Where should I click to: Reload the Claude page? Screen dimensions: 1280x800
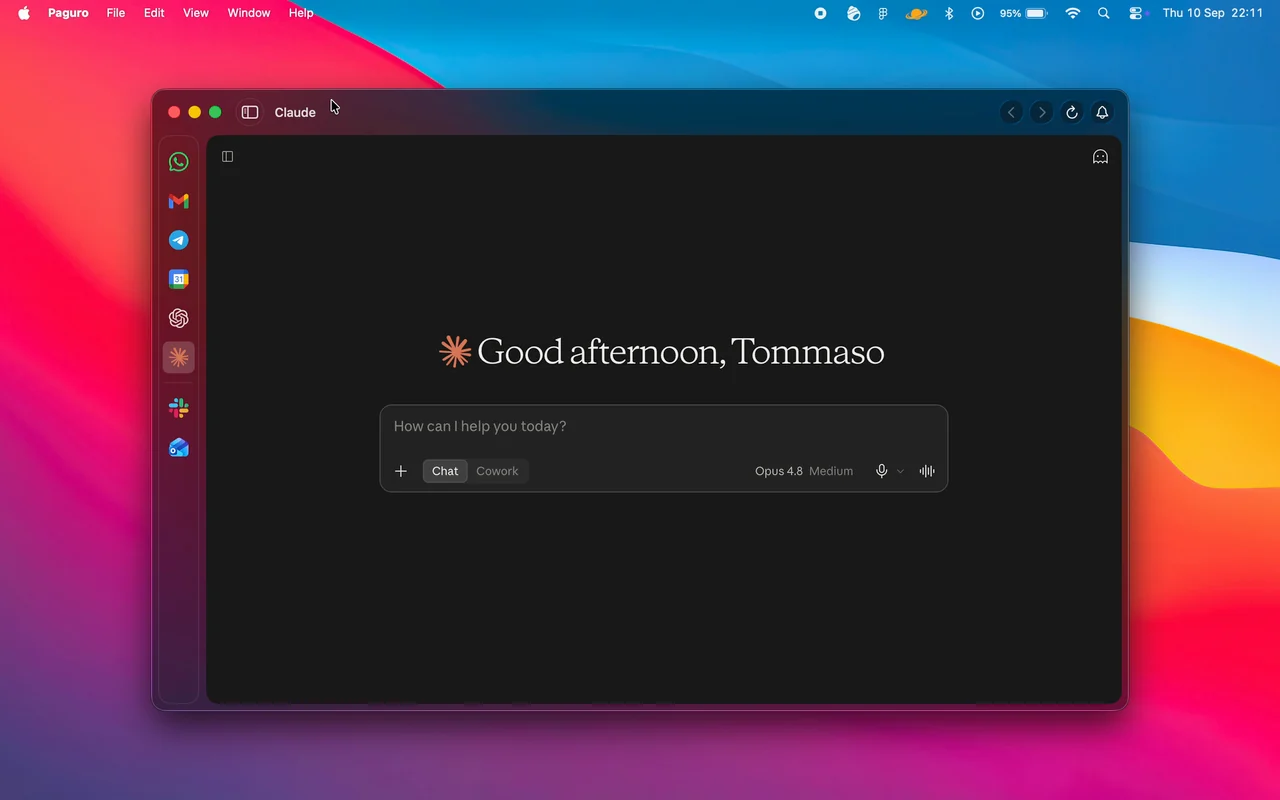[x=1072, y=112]
